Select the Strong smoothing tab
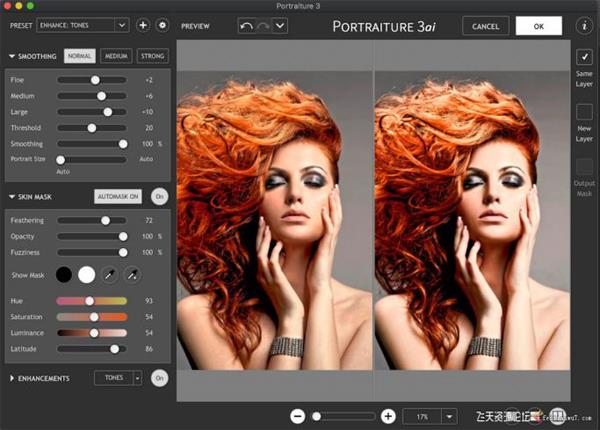This screenshot has width=600, height=430. [152, 56]
